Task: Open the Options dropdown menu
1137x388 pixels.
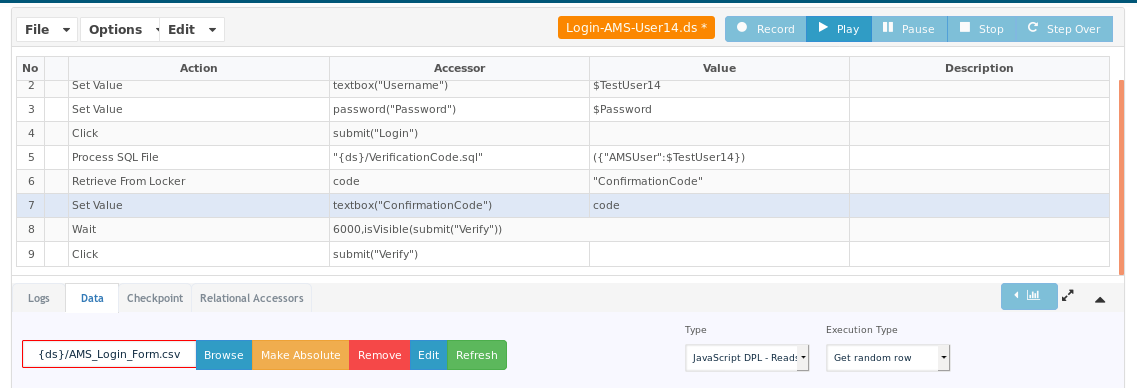Action: tap(120, 30)
